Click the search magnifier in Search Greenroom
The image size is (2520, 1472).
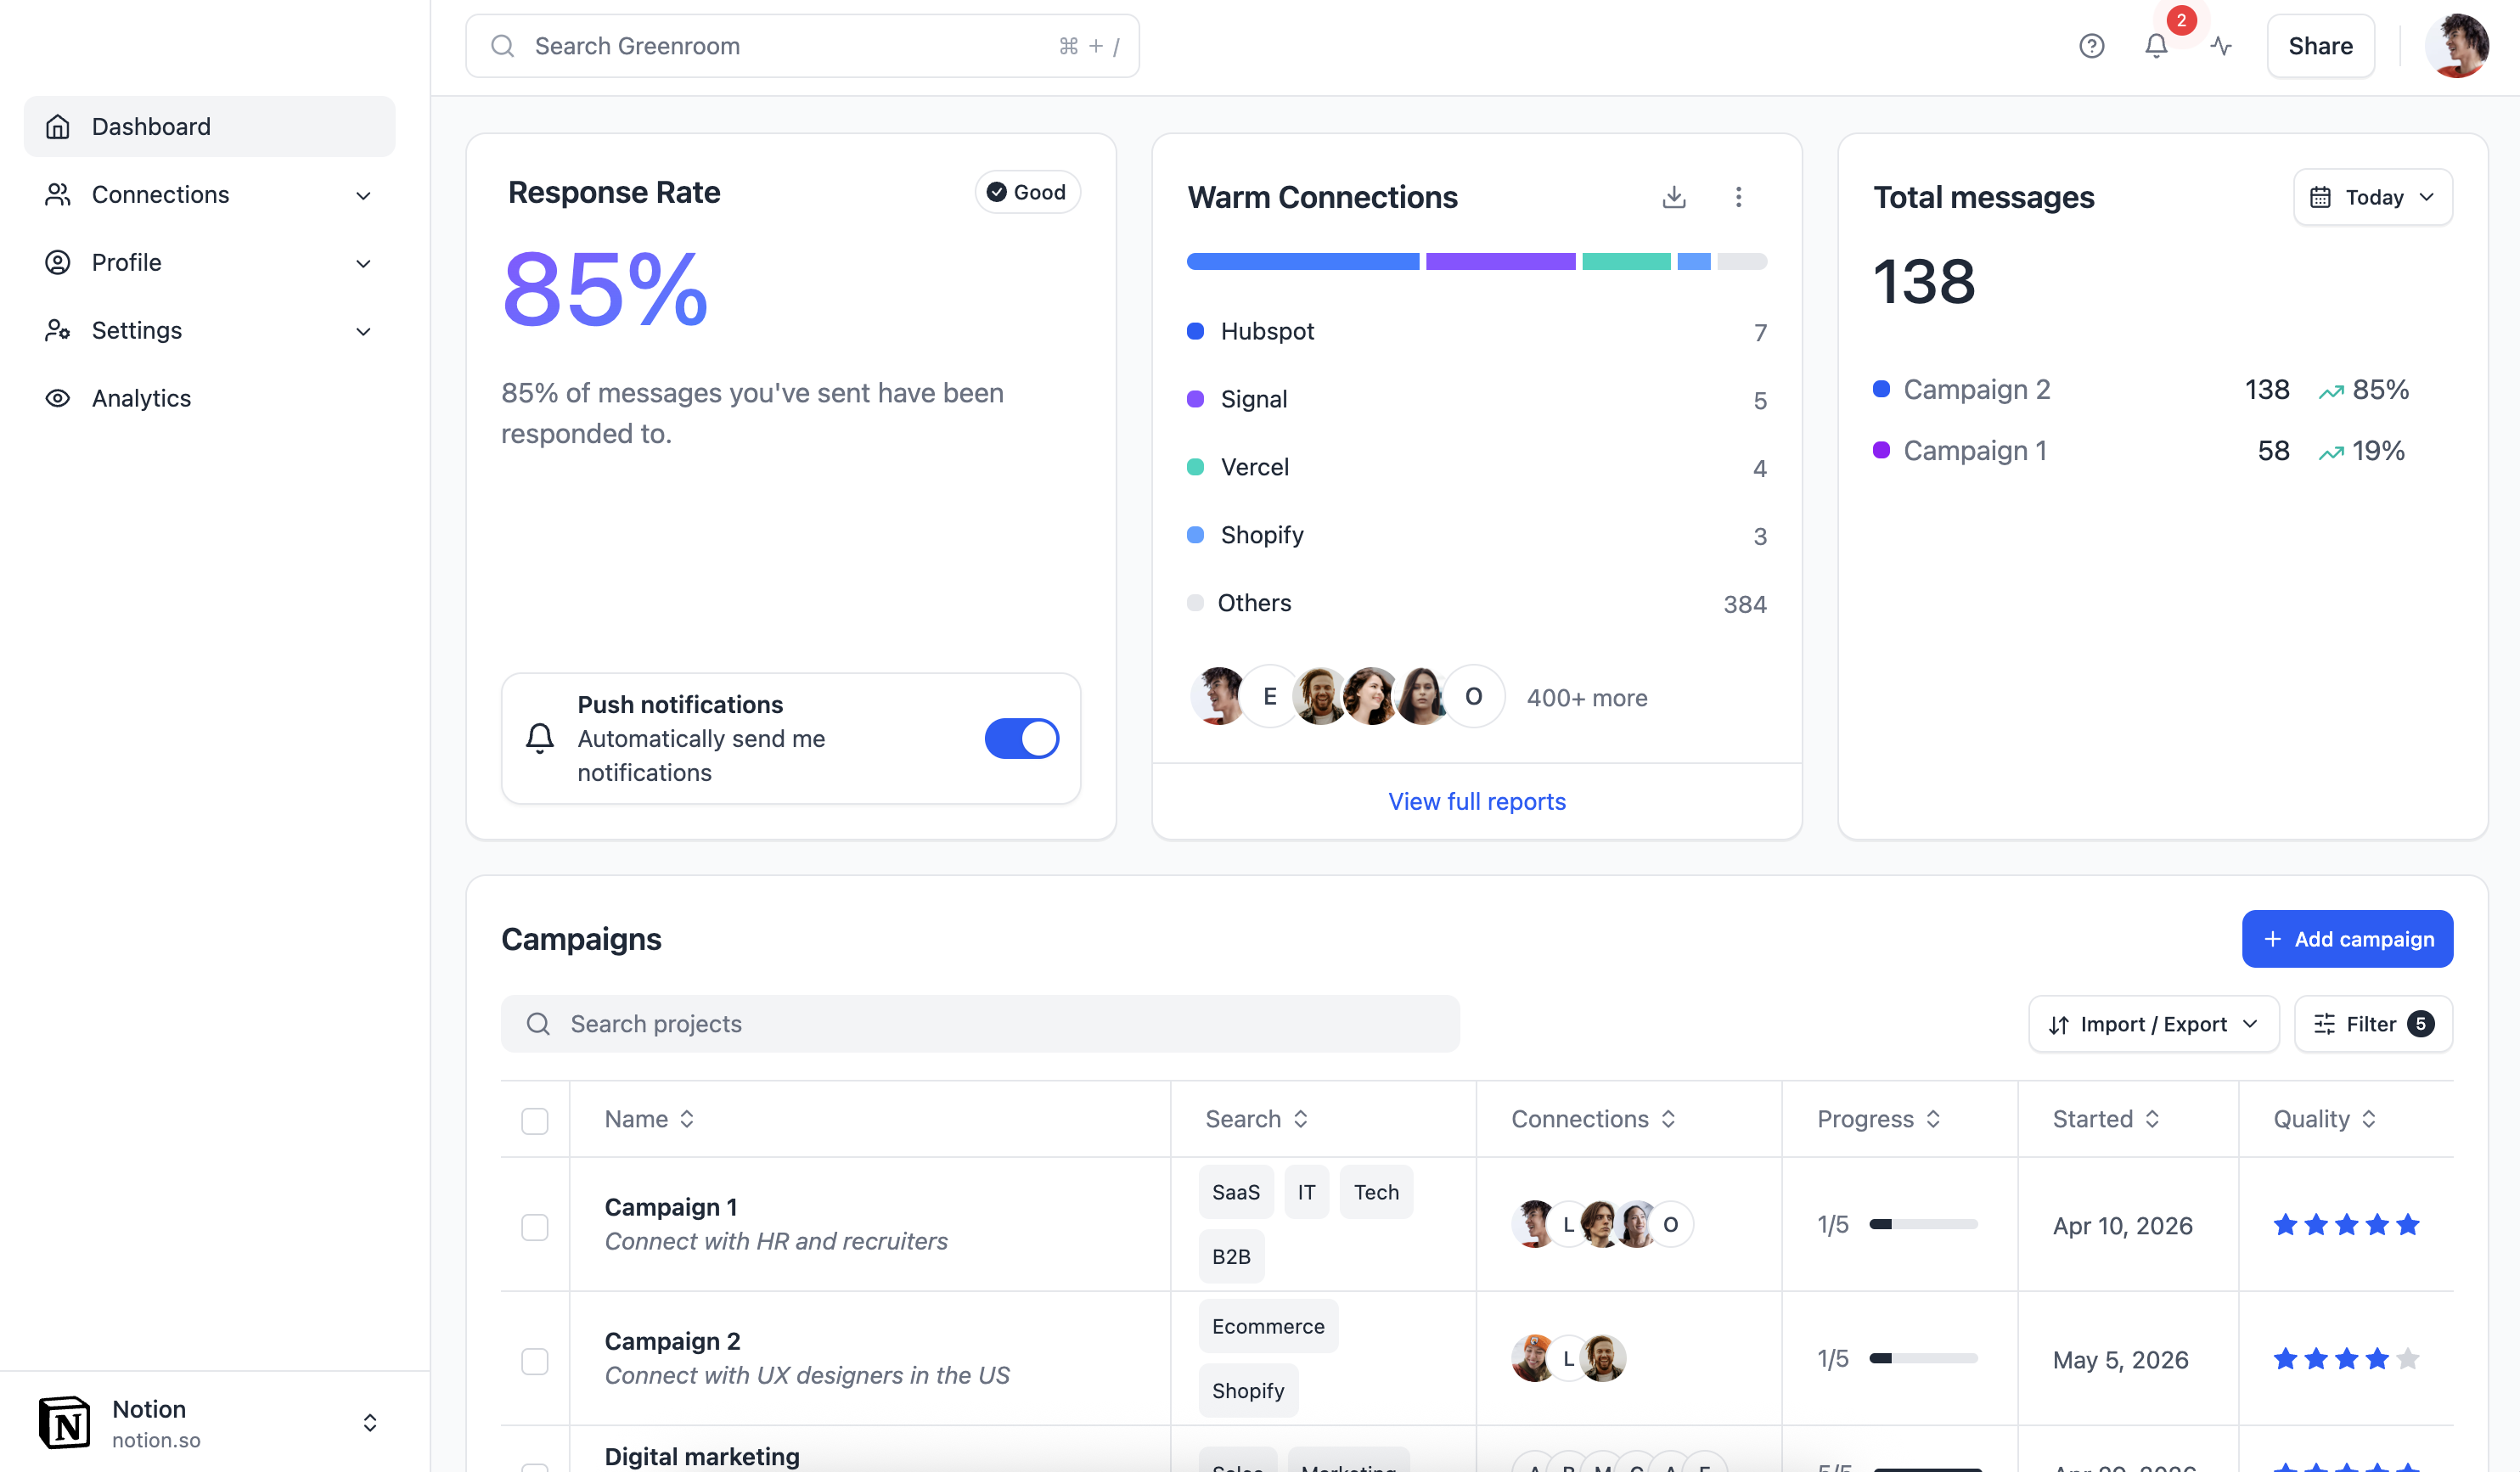503,46
